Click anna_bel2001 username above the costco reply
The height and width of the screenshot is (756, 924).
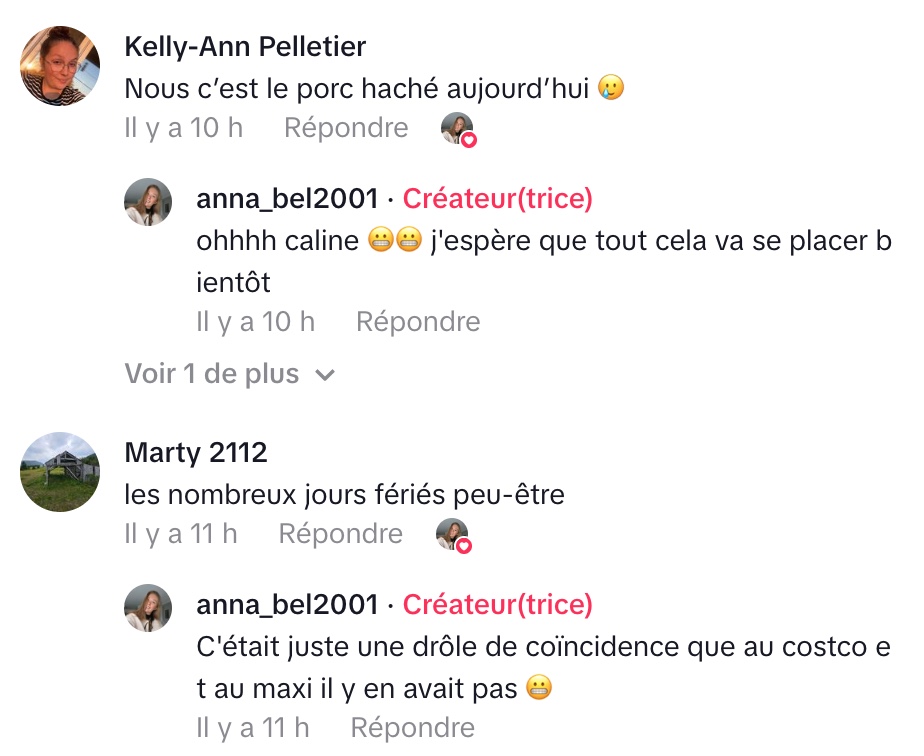pos(288,605)
